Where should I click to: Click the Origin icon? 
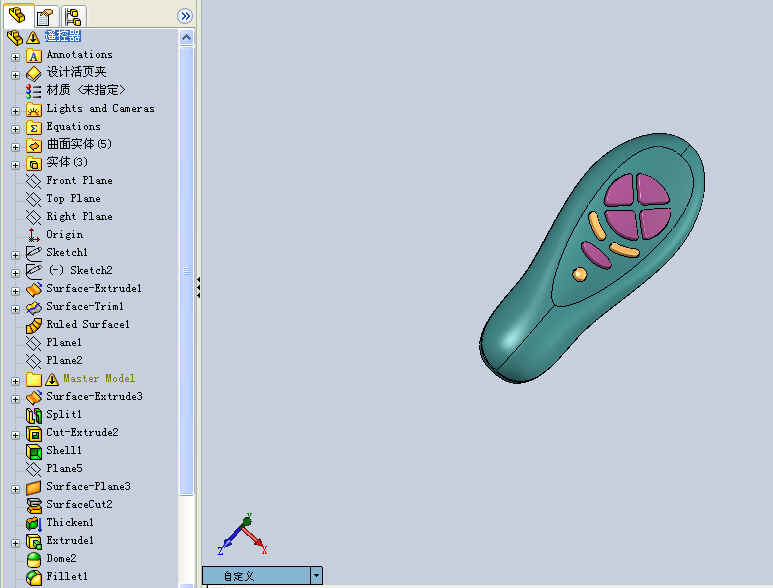coord(34,235)
